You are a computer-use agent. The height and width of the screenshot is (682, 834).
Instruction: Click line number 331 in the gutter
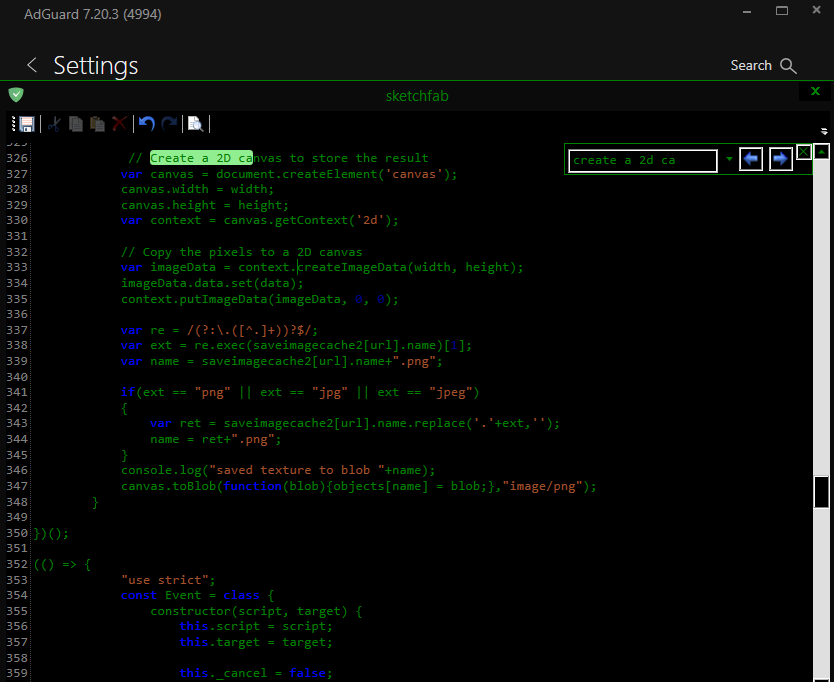17,236
